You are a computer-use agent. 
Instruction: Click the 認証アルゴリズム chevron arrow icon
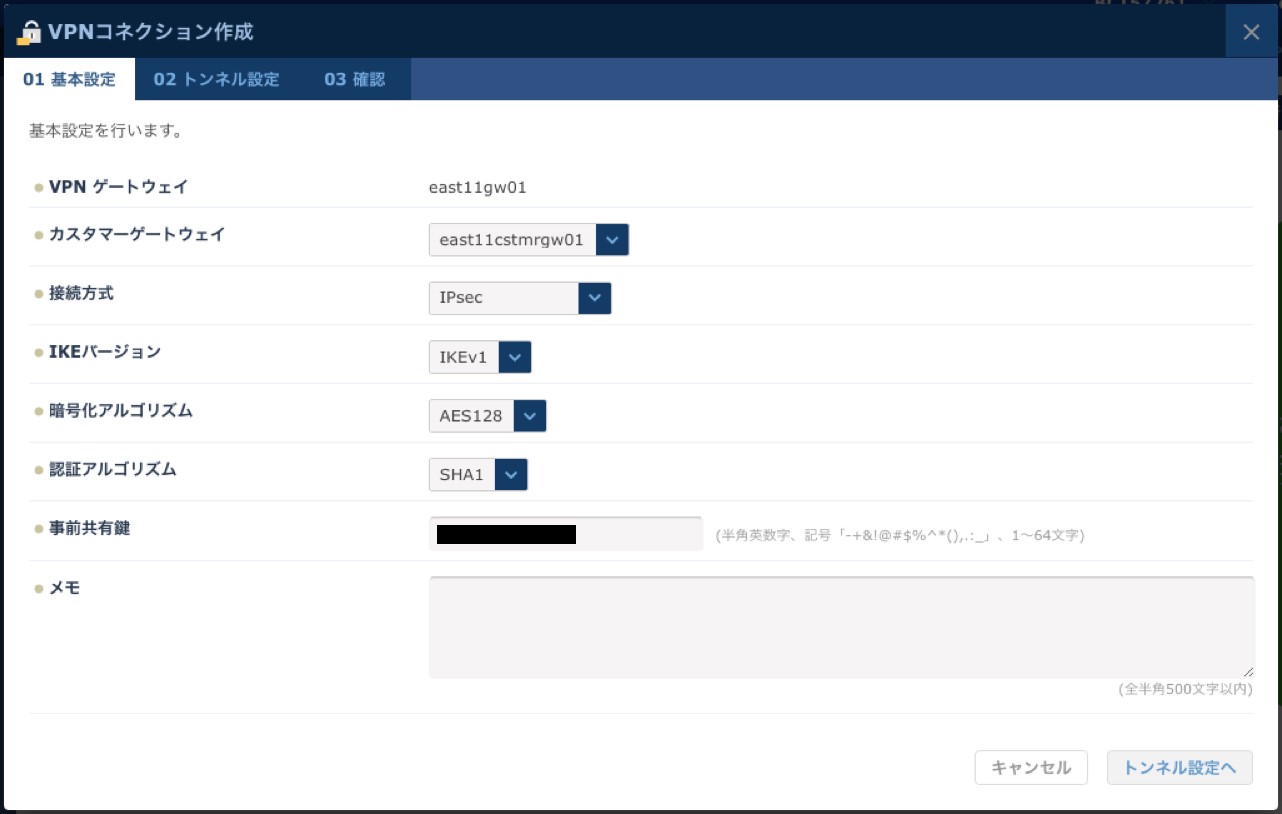click(x=511, y=475)
